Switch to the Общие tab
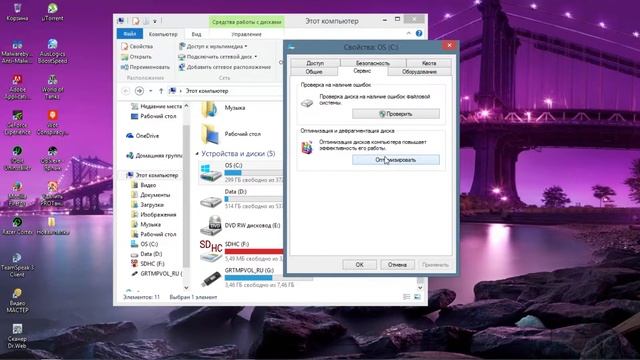This screenshot has height=360, width=640. click(x=314, y=72)
